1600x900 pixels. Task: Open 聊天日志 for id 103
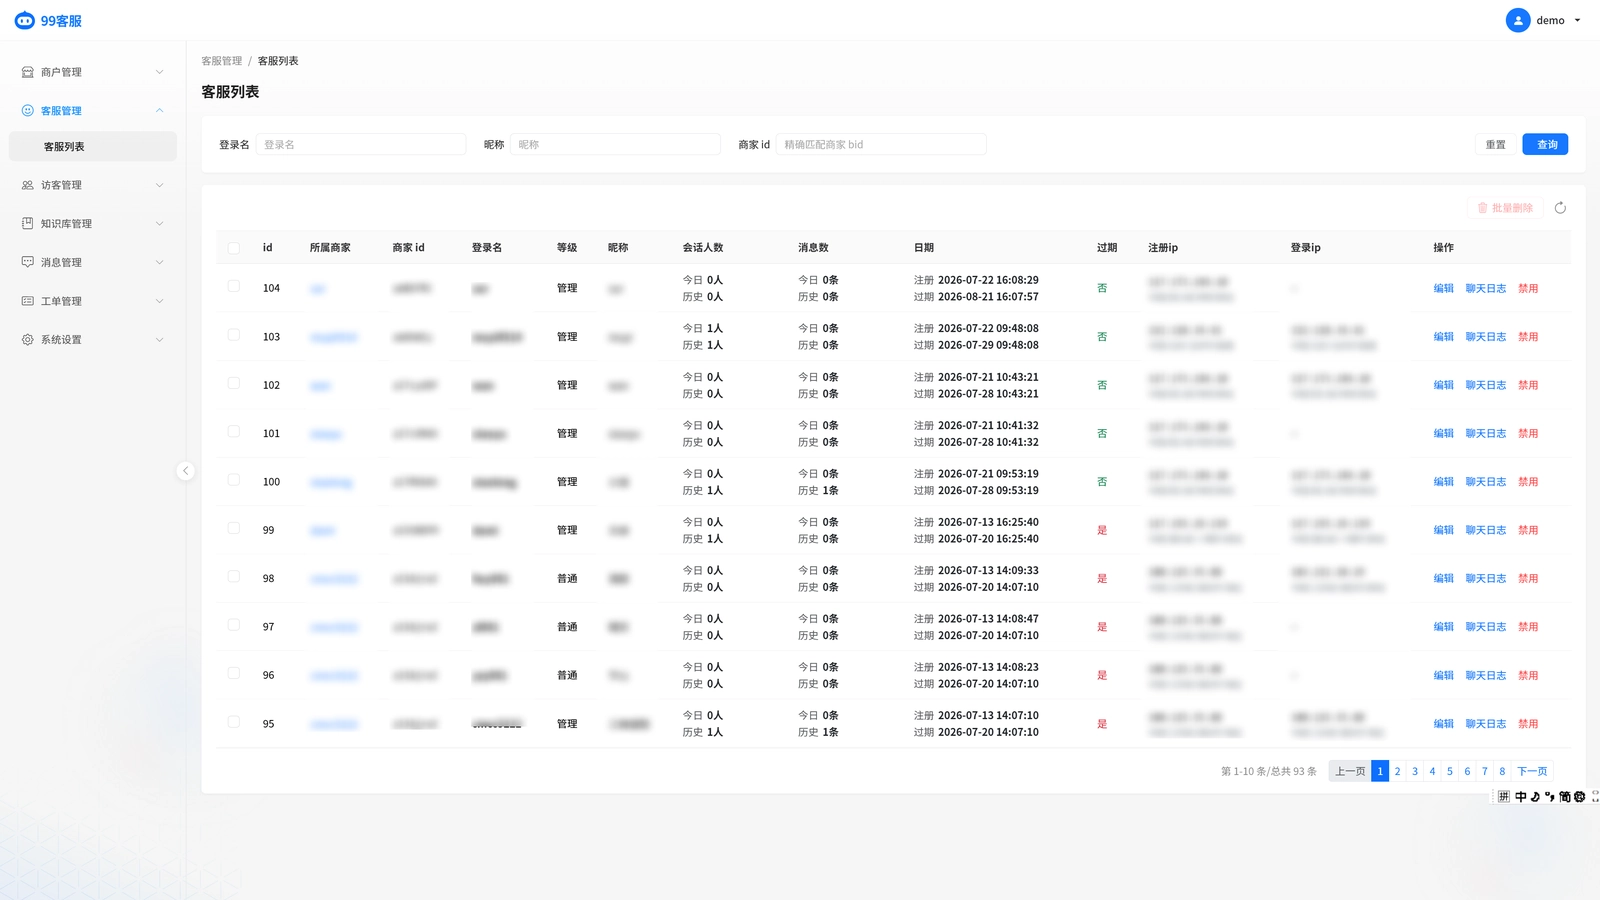click(x=1485, y=337)
